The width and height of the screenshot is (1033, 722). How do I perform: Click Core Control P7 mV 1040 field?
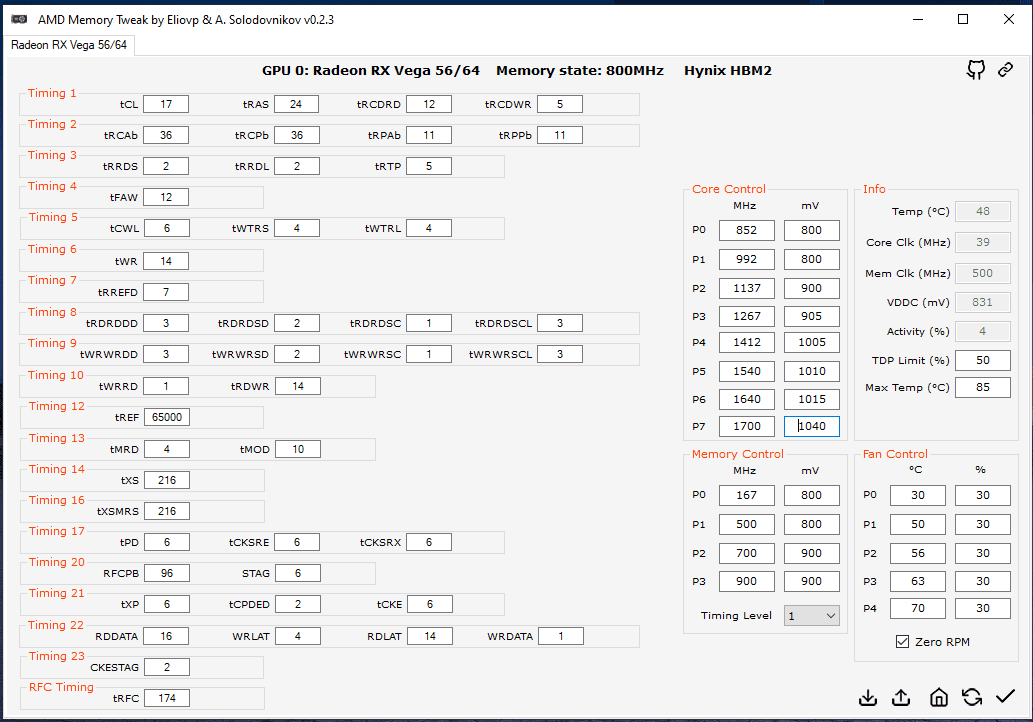(812, 426)
